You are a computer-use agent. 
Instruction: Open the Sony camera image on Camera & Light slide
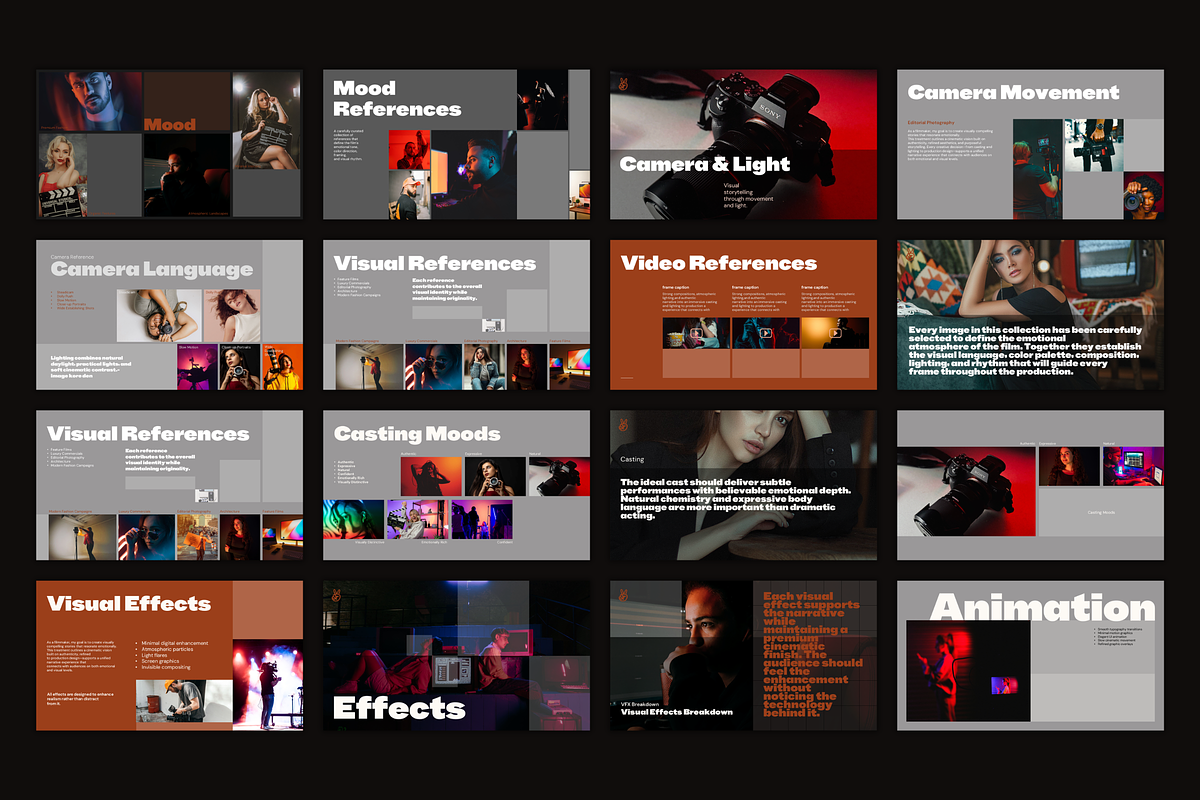[744, 144]
